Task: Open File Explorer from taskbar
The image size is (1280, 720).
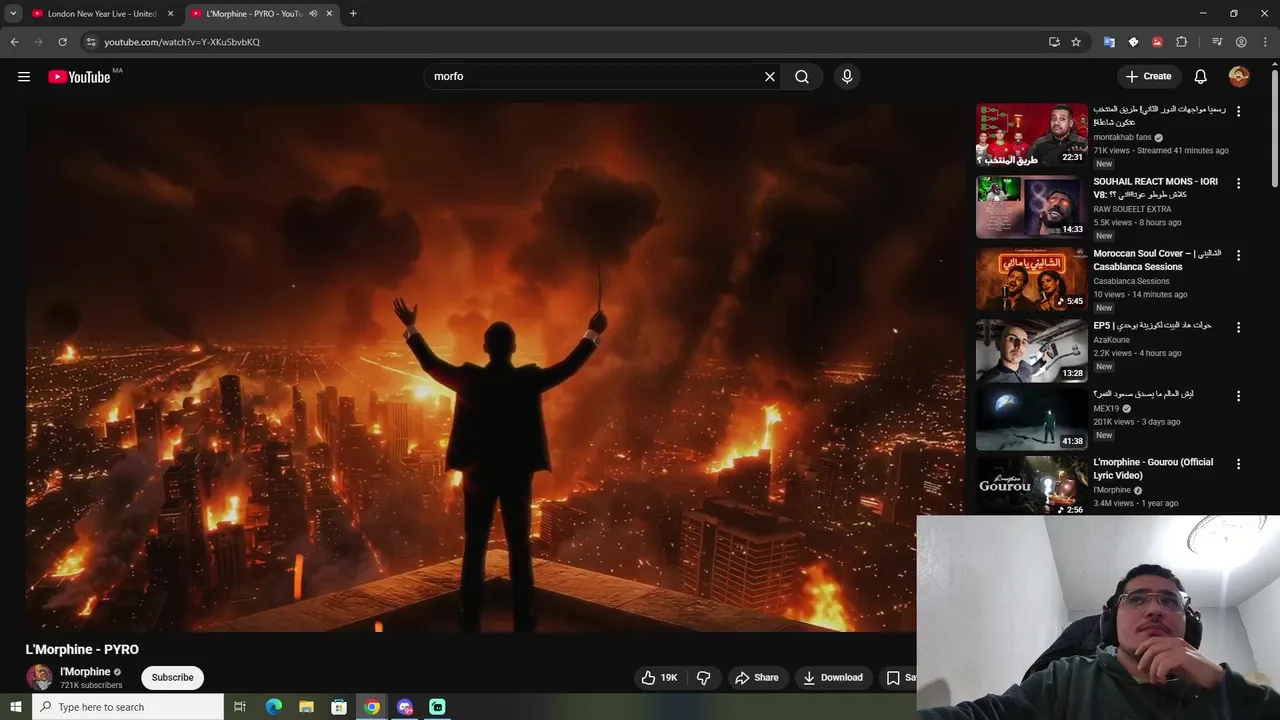Action: 306,707
